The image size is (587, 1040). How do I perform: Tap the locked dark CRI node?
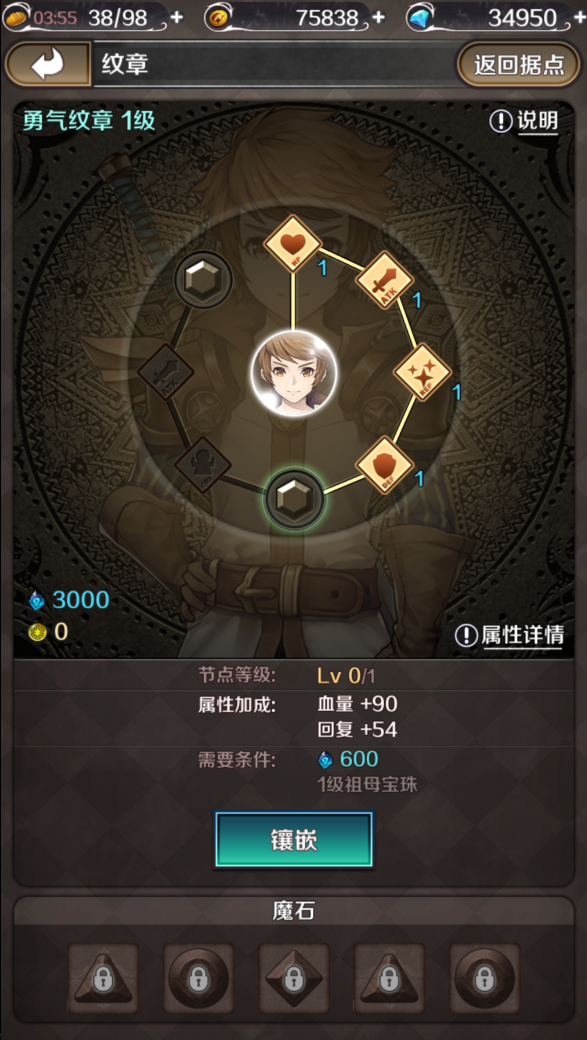coord(202,464)
